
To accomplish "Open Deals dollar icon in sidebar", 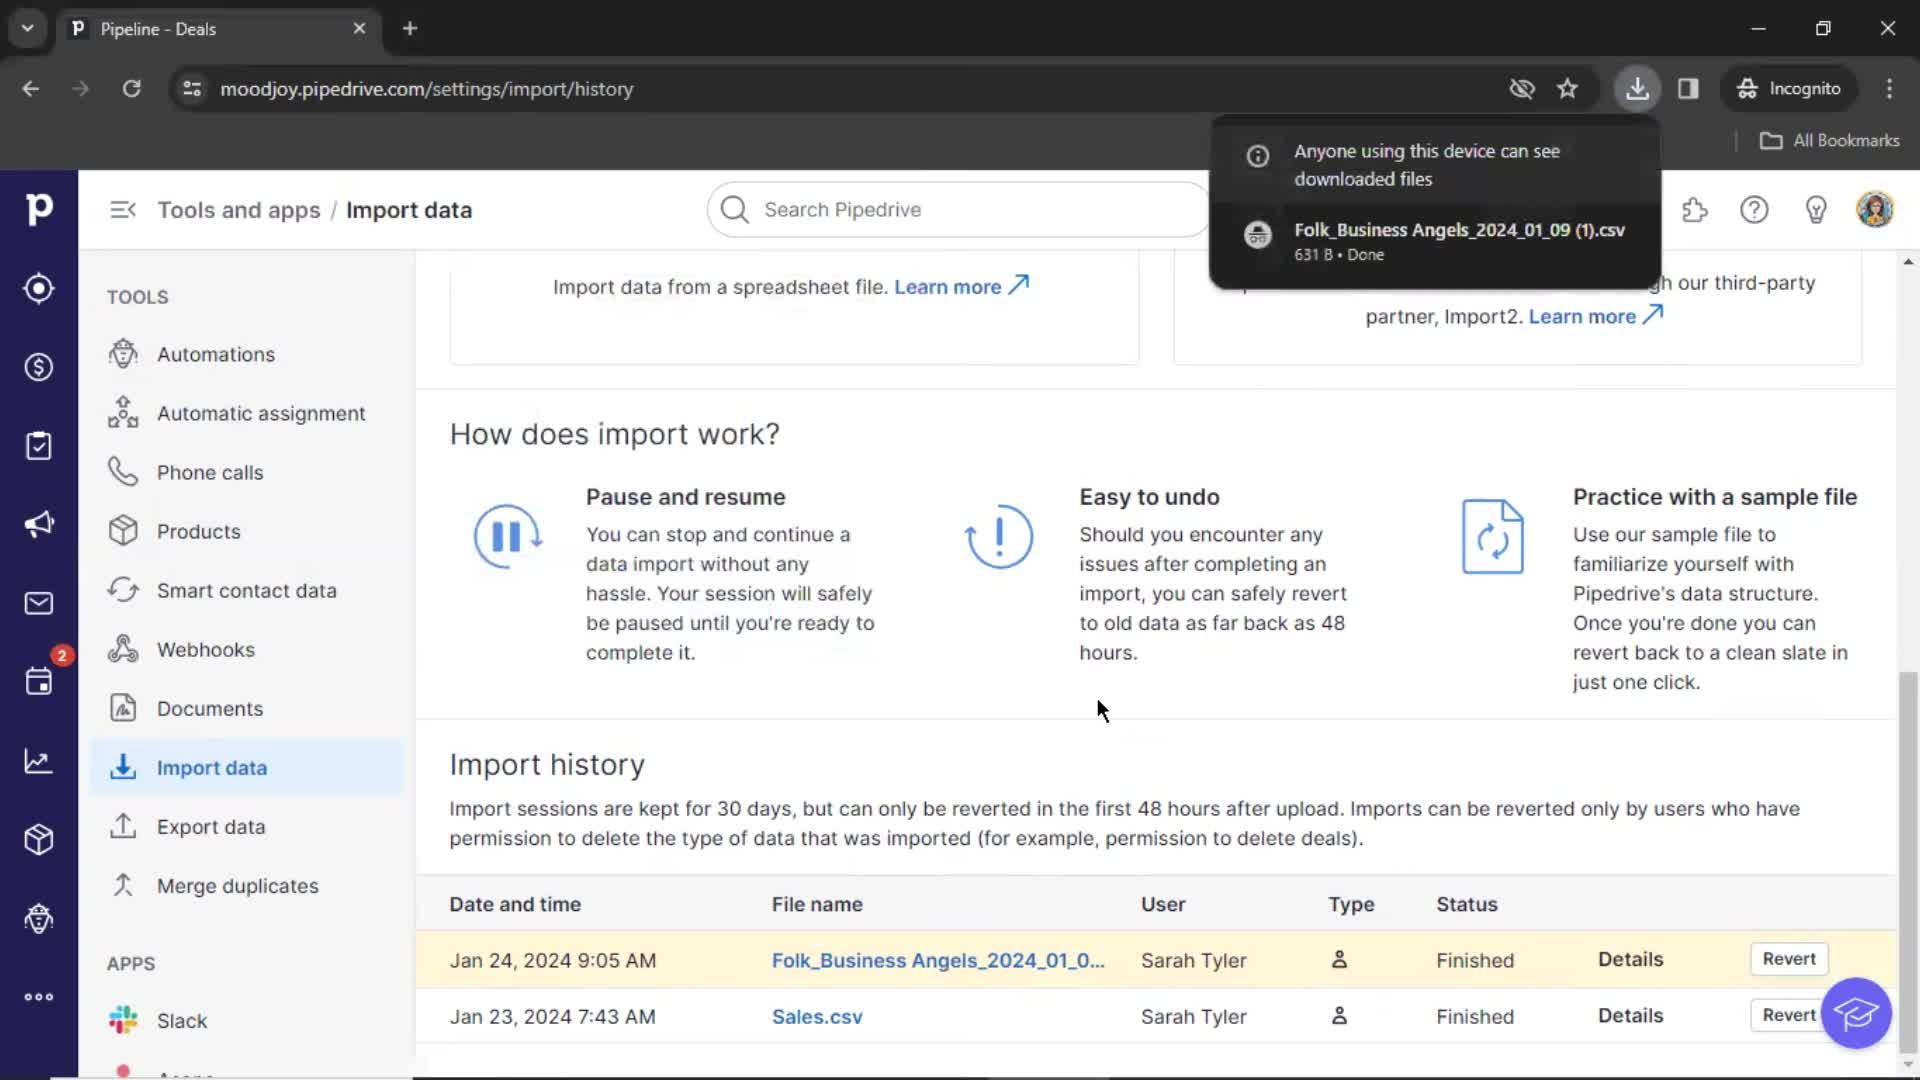I will pos(39,367).
